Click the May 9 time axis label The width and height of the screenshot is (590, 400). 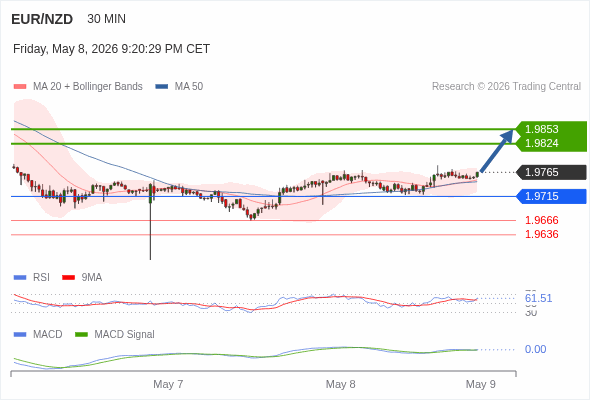481,384
